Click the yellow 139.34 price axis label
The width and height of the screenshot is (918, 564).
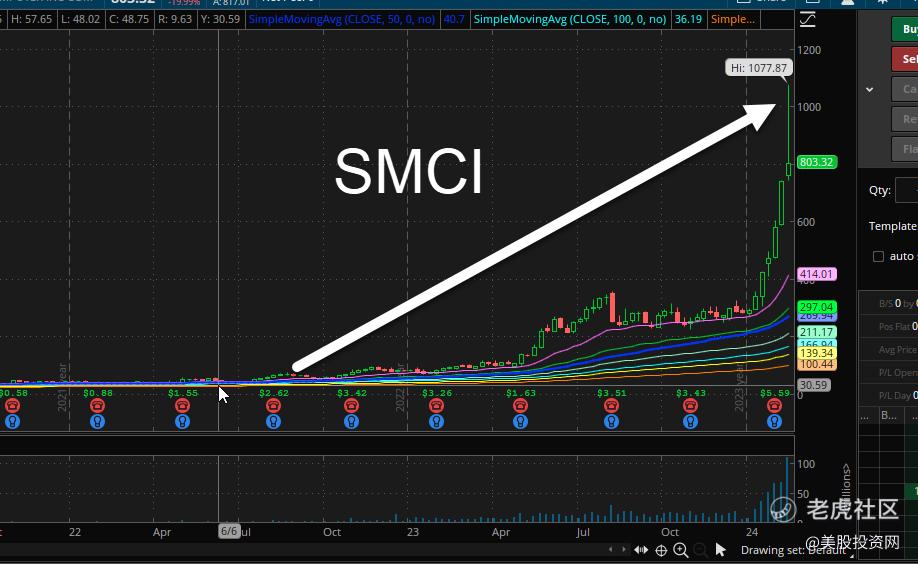(817, 353)
